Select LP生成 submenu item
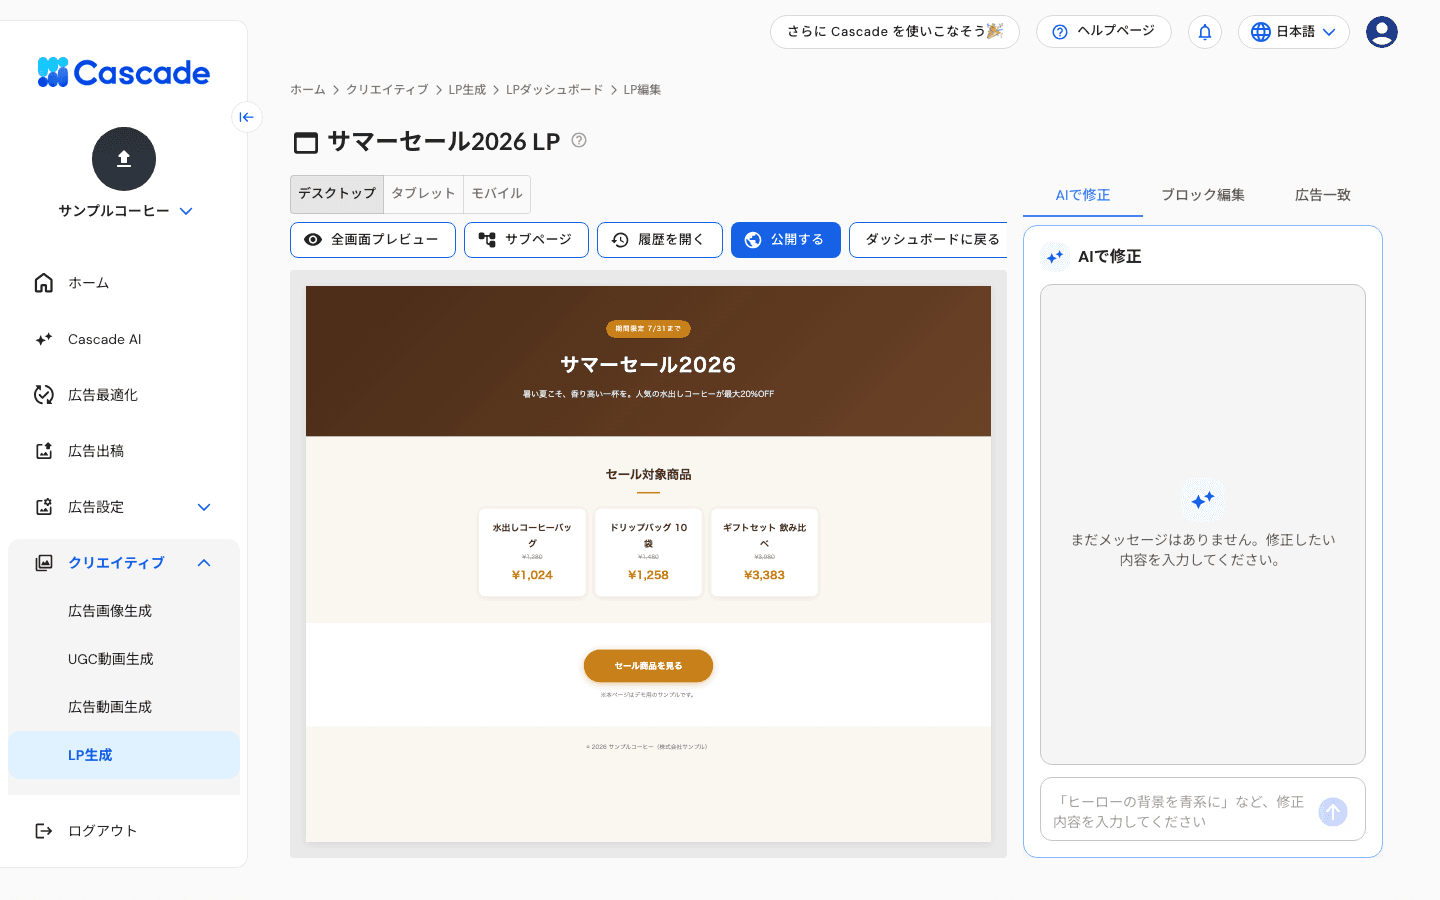Screen dimensions: 1440x900 pyautogui.click(x=124, y=755)
